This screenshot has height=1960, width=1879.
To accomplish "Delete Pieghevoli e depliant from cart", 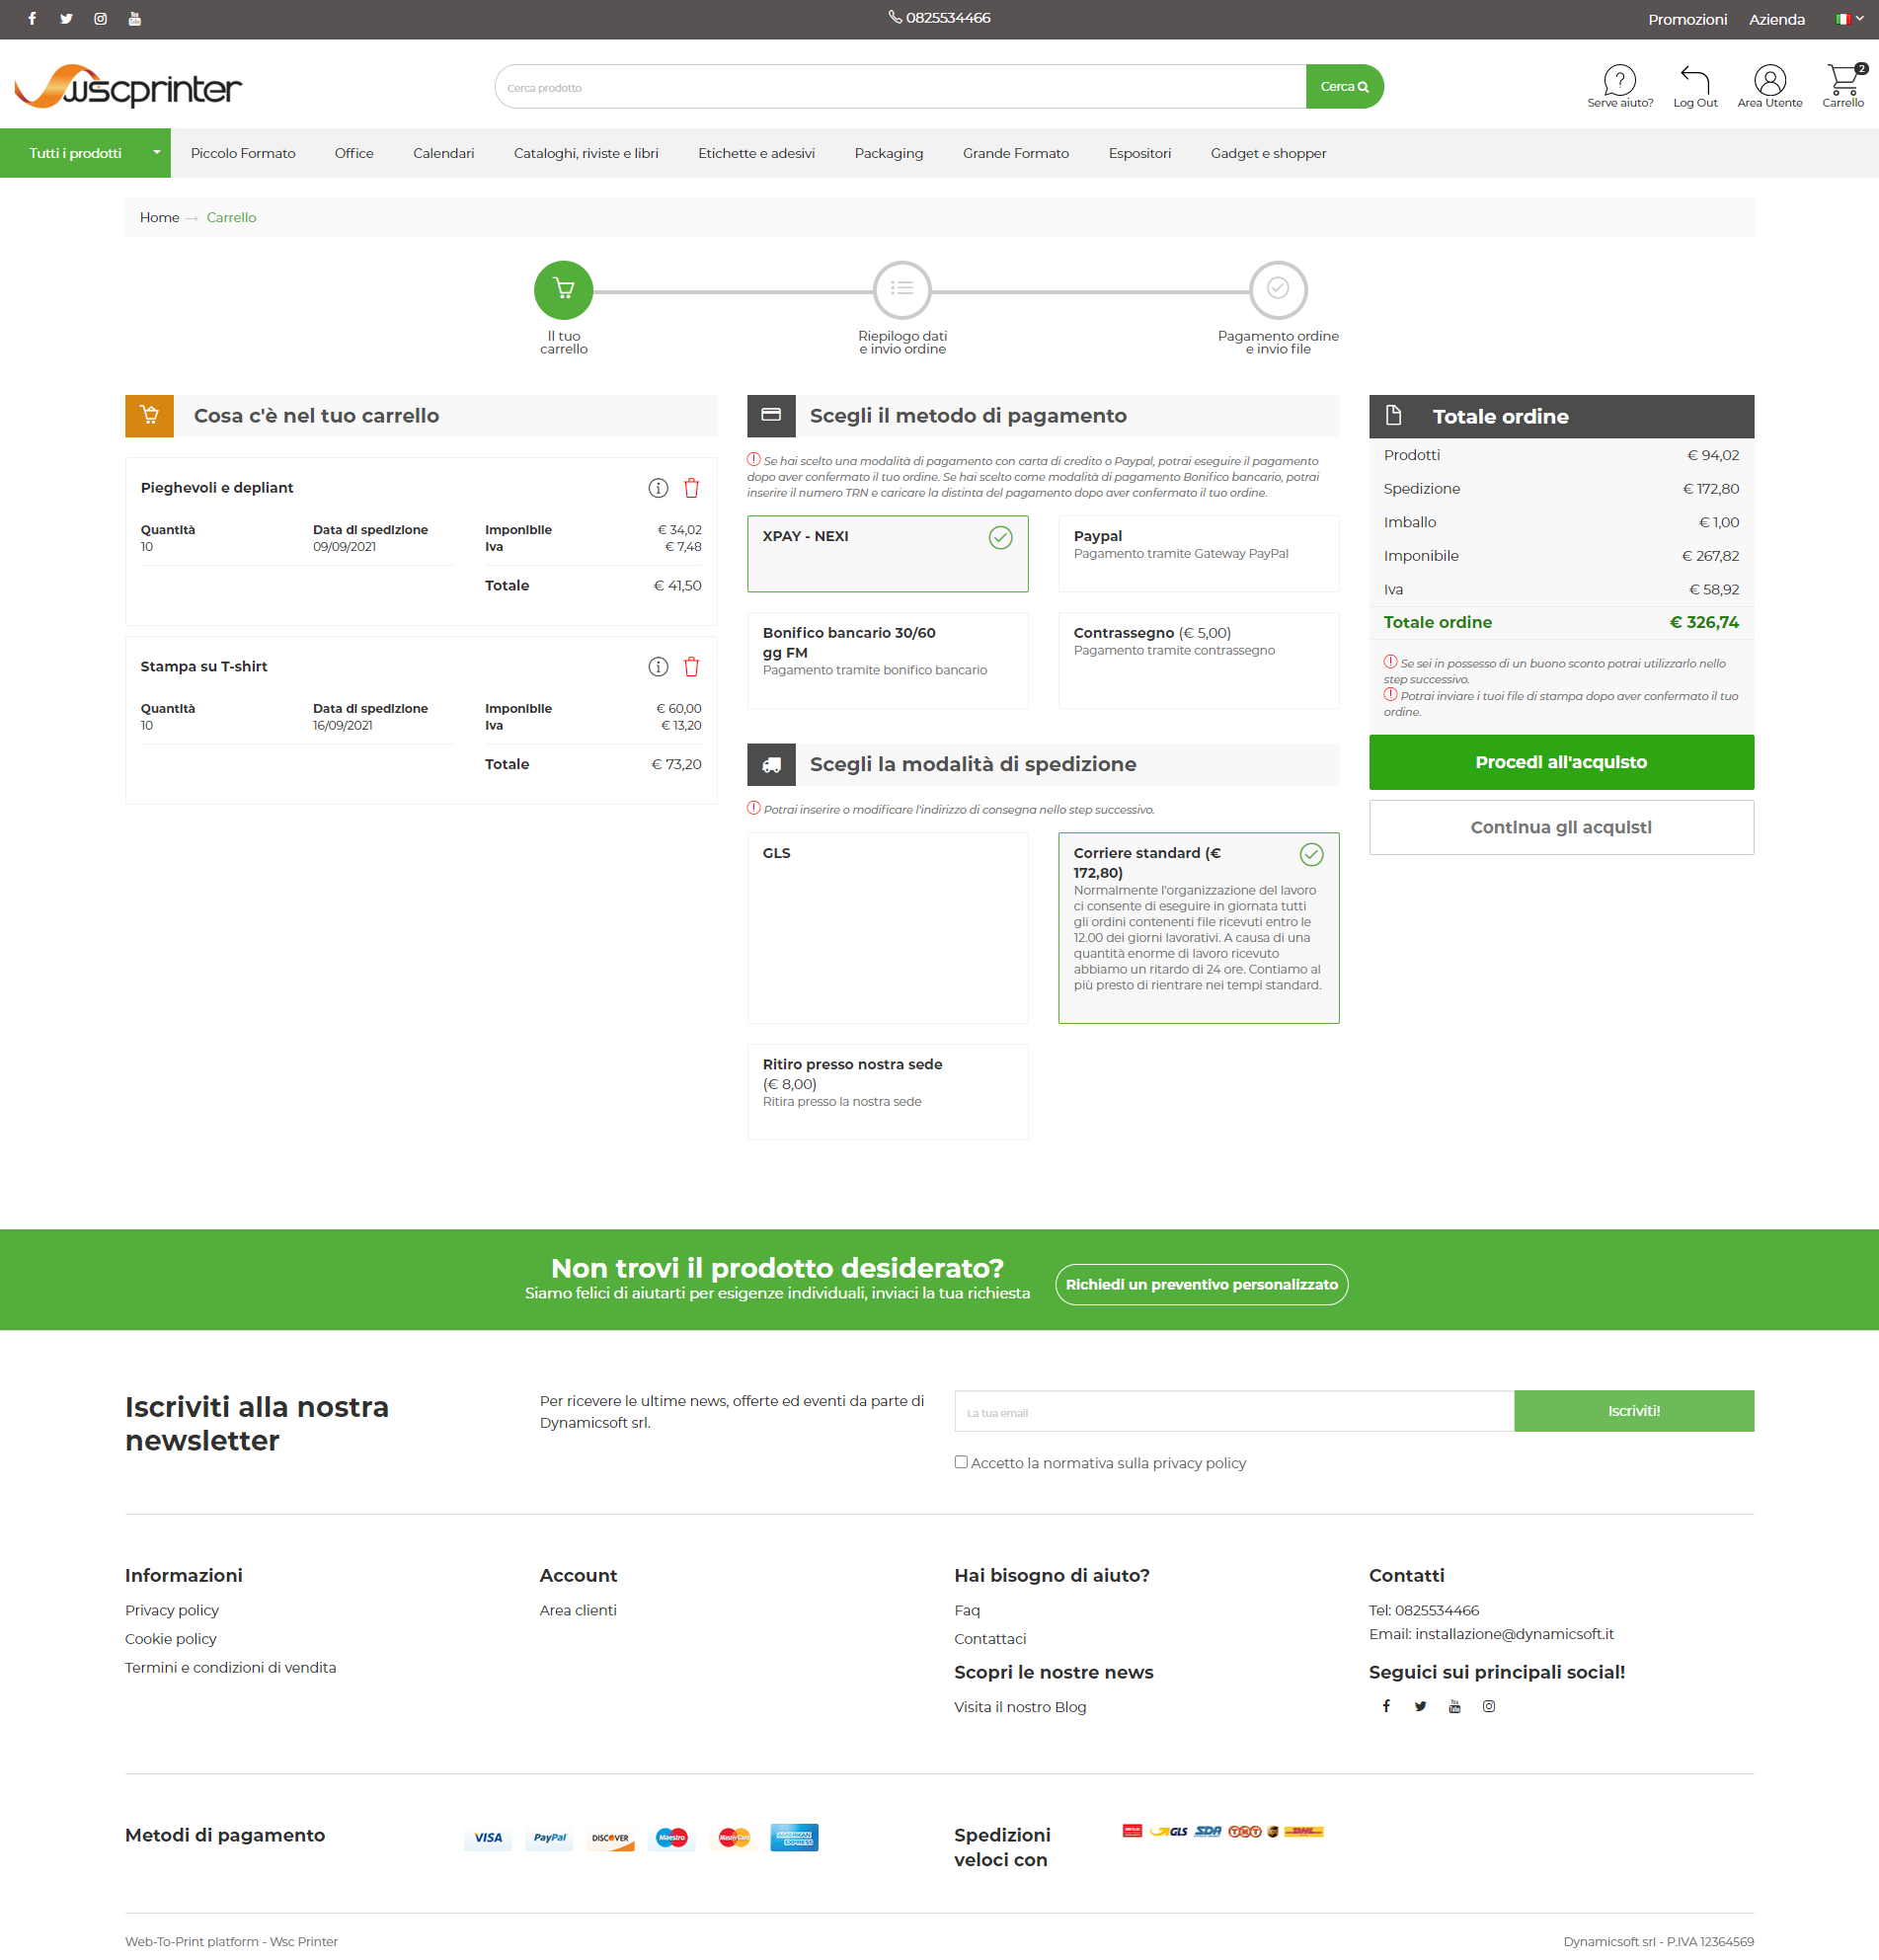I will click(691, 488).
